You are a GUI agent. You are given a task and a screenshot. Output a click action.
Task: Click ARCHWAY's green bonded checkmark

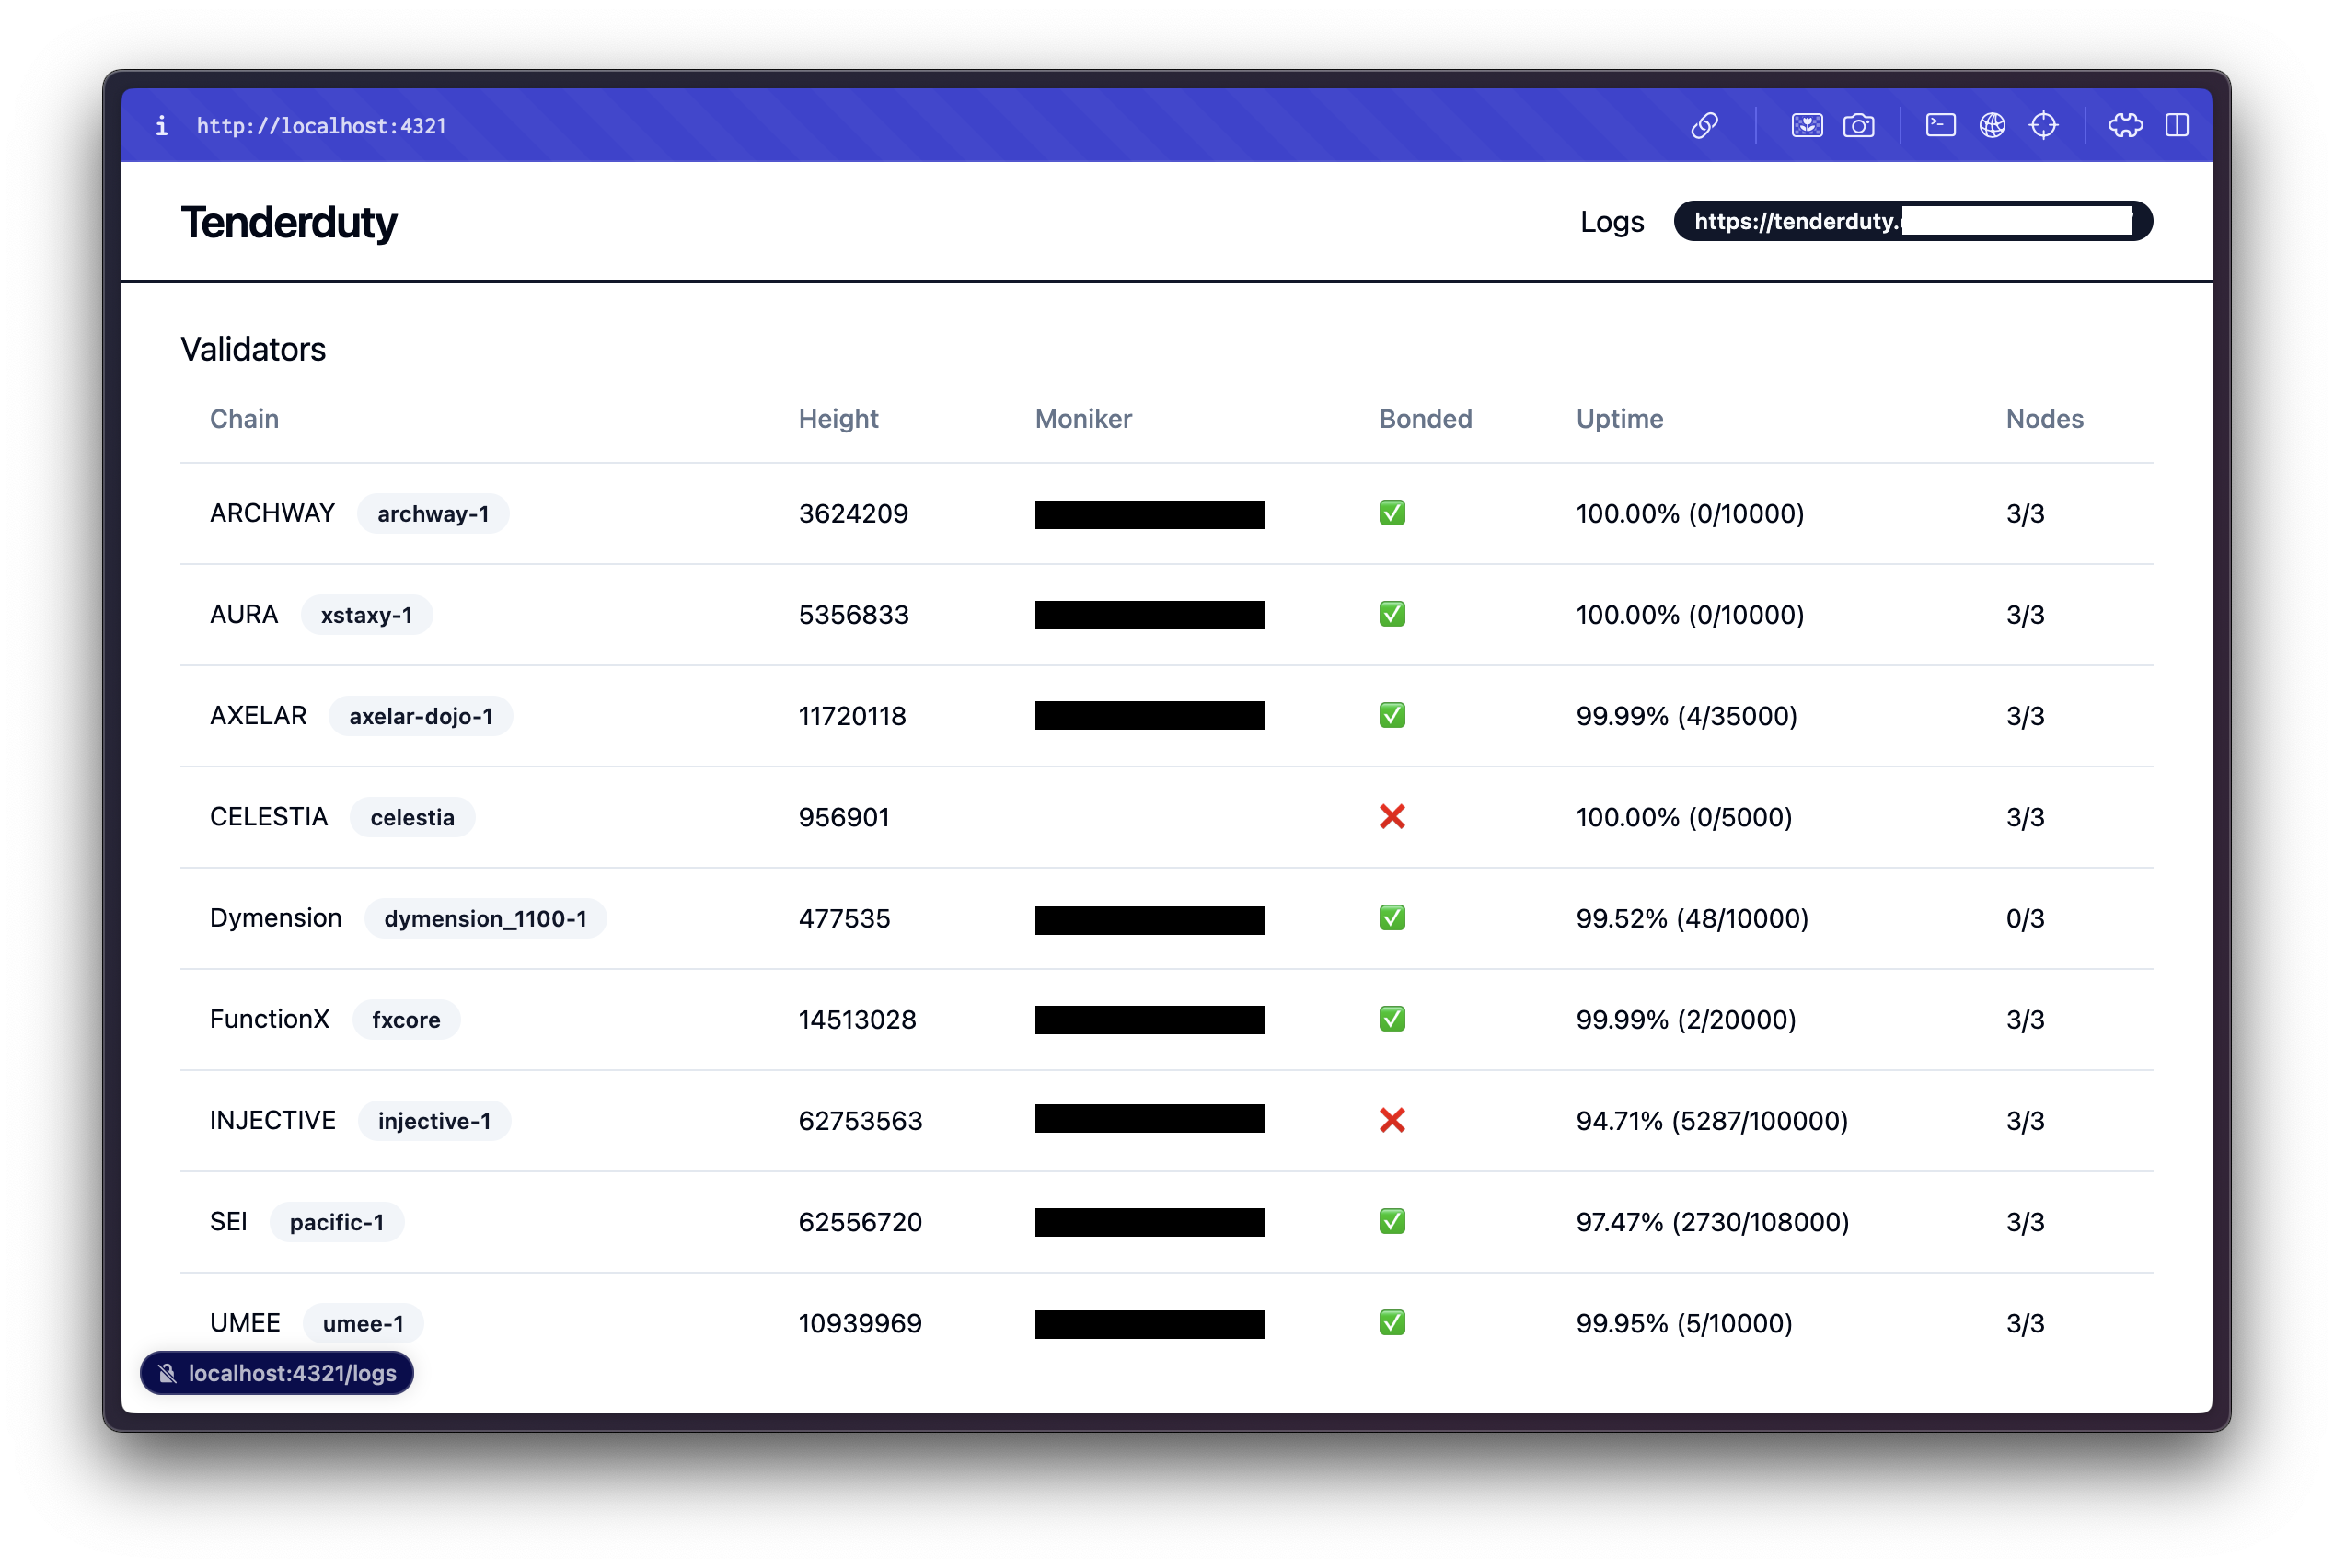coord(1392,513)
